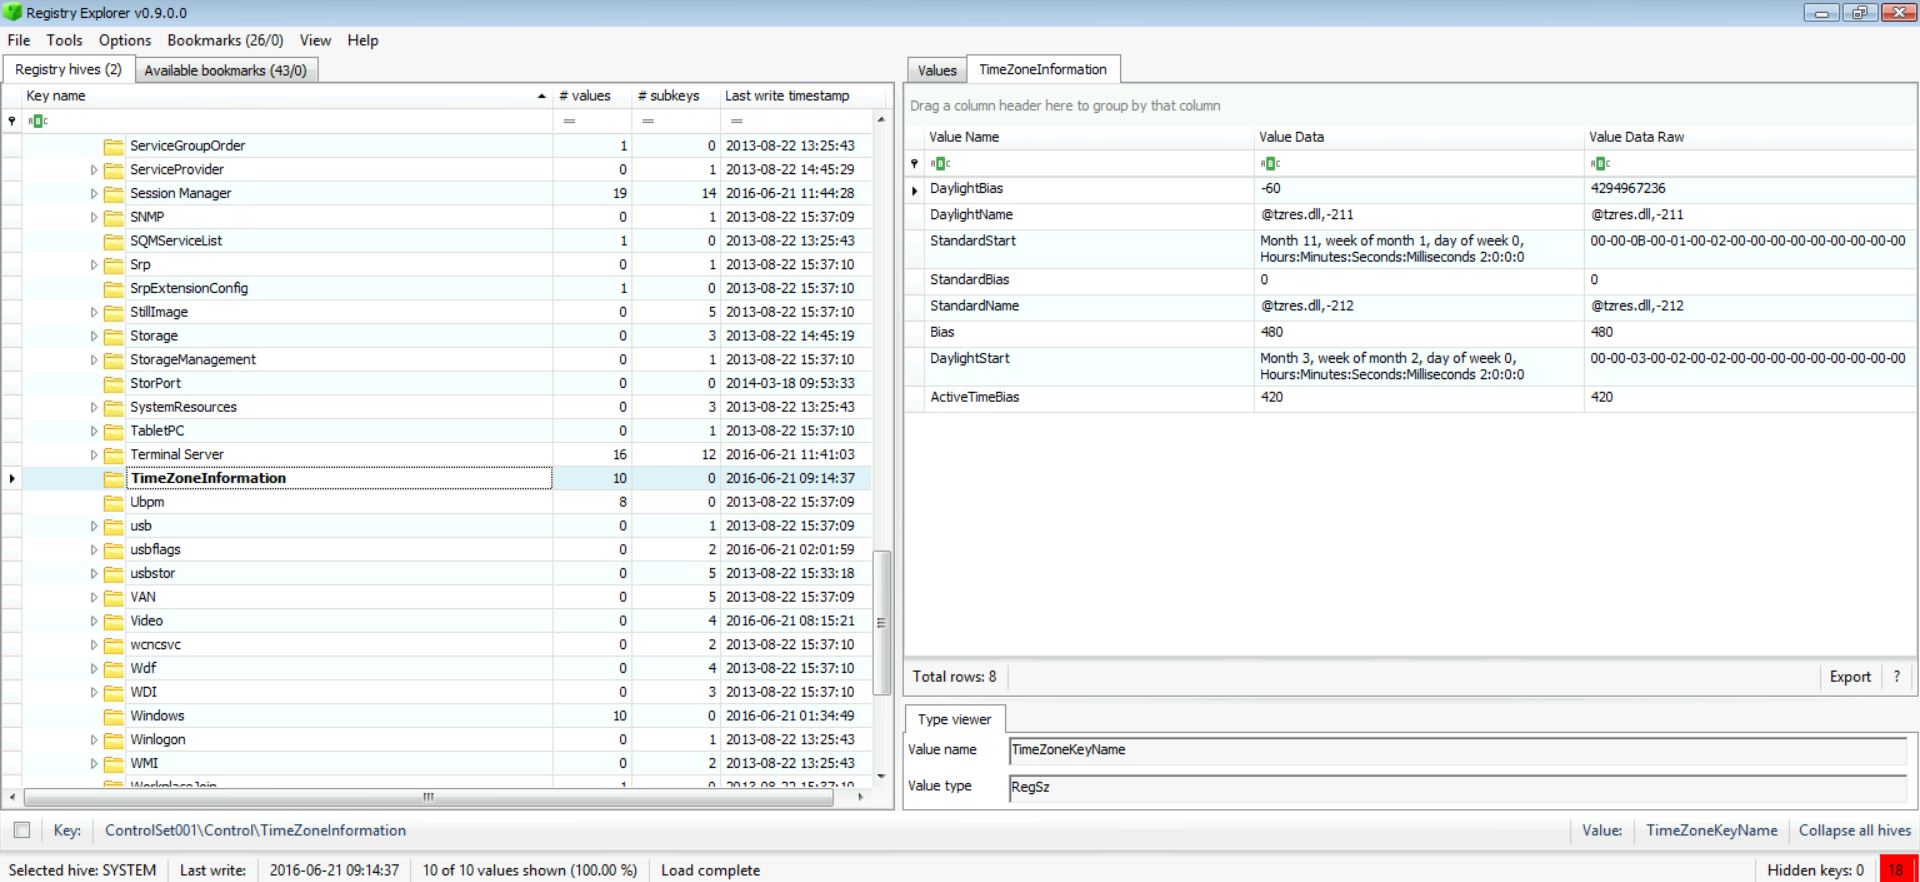Click the Windows key folder icon
The image size is (1920, 882).
[113, 716]
